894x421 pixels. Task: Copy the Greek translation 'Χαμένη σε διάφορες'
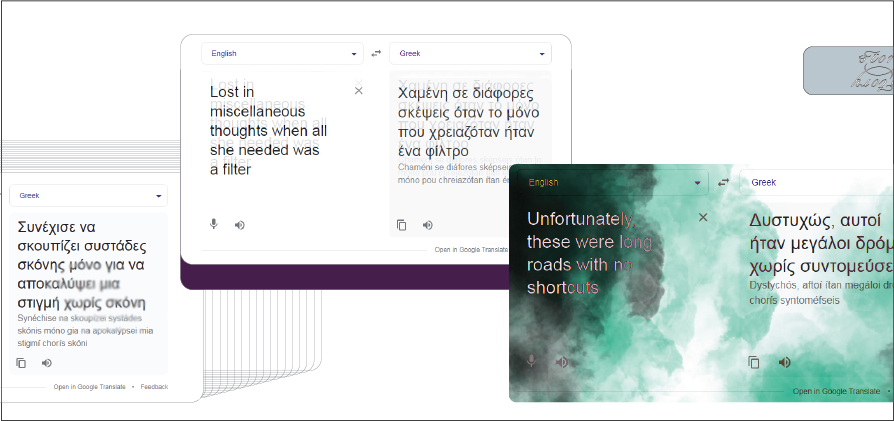coord(402,225)
